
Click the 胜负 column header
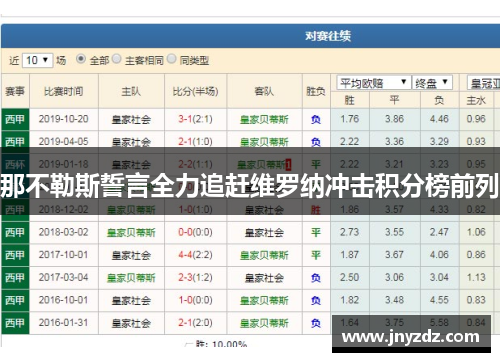coord(316,91)
